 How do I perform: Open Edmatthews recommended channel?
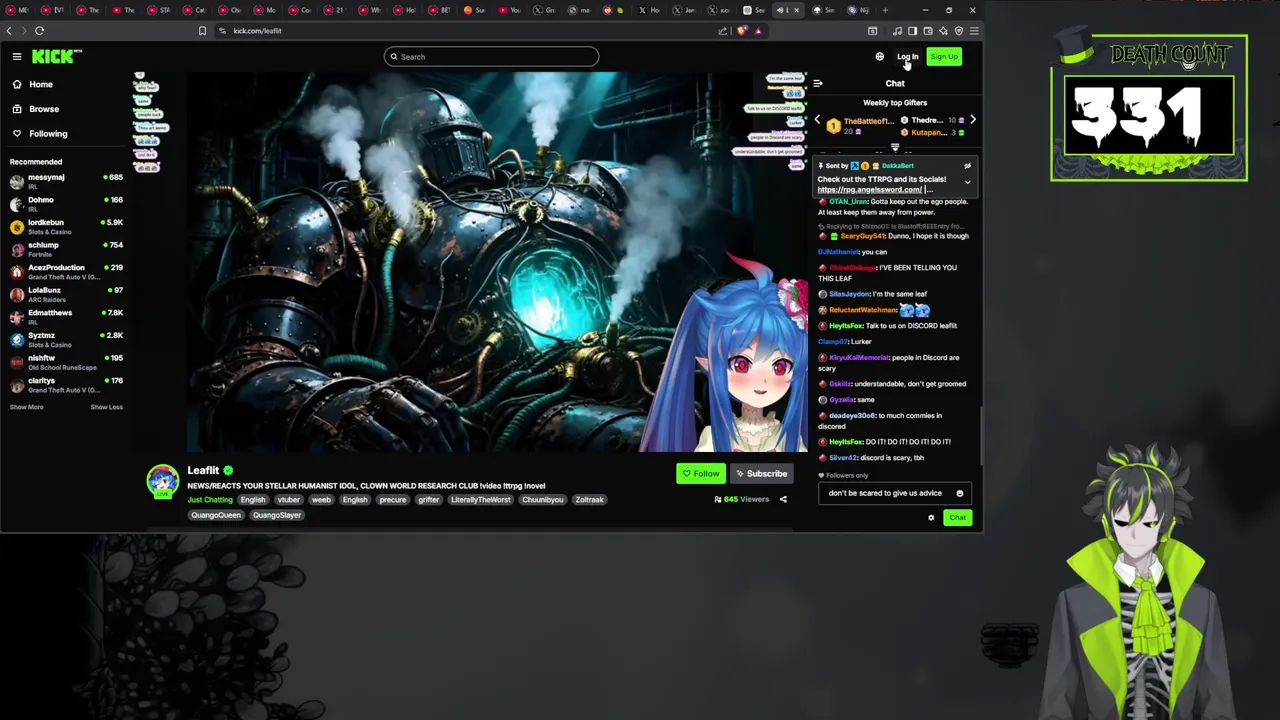click(x=66, y=317)
